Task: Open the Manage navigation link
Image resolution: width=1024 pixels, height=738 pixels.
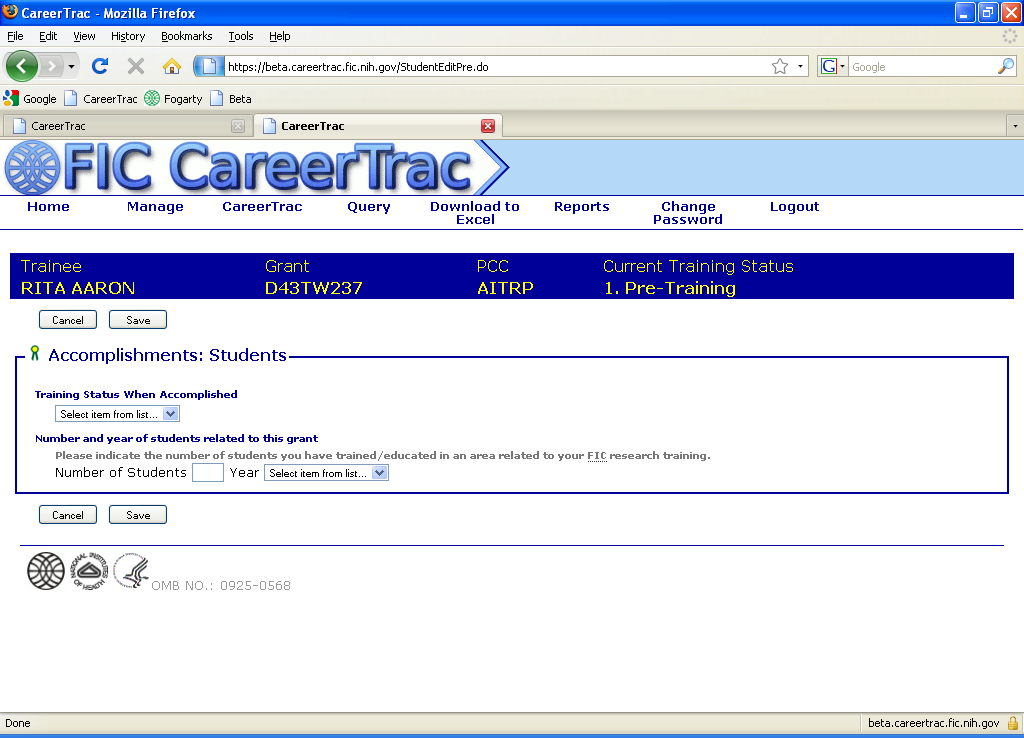Action: click(155, 206)
